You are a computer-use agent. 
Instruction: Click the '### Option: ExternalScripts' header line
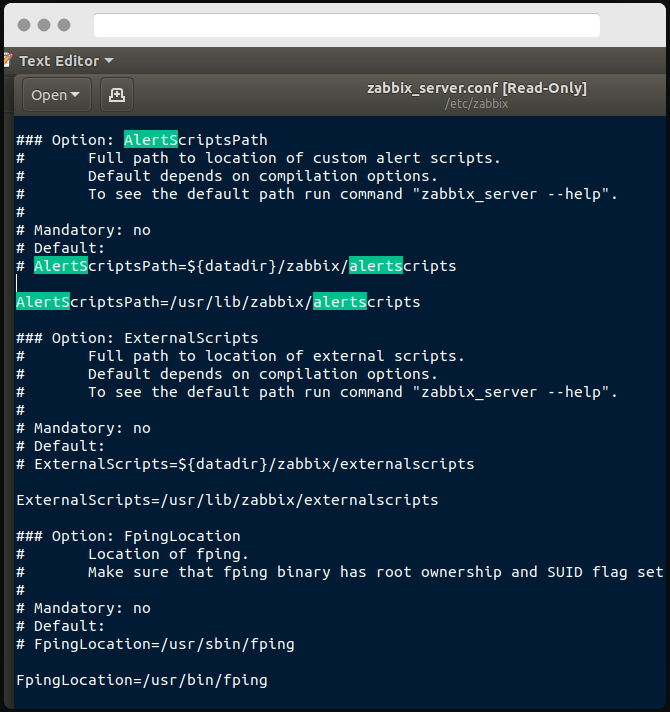click(137, 338)
